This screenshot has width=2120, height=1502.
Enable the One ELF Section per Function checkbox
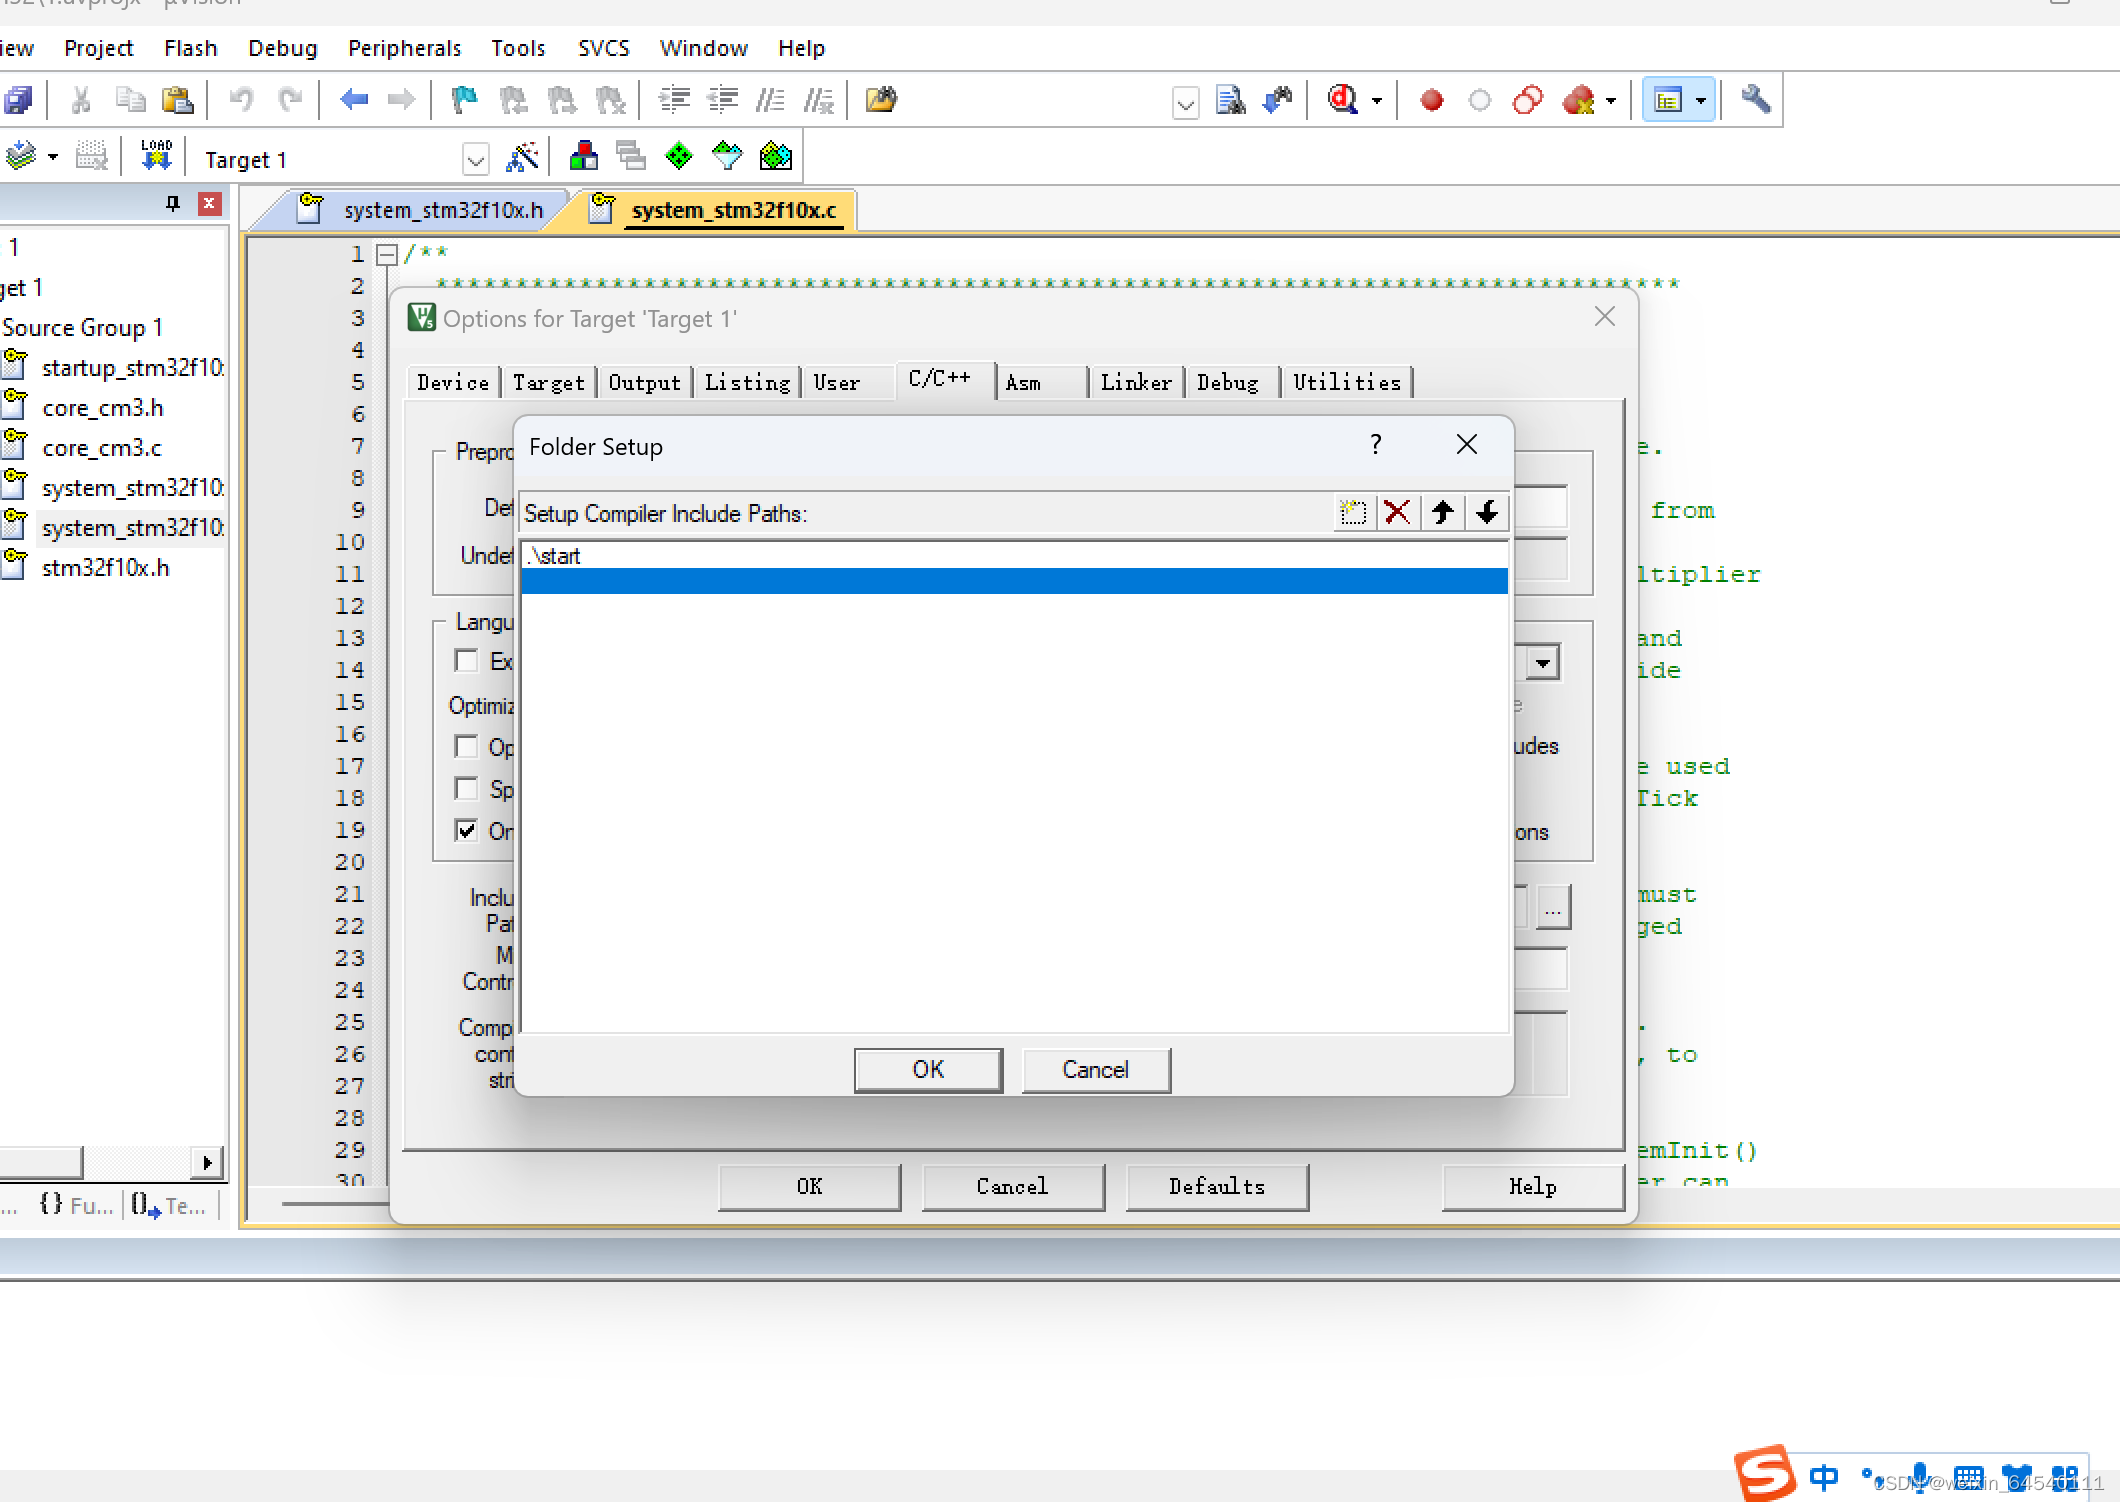(x=466, y=830)
